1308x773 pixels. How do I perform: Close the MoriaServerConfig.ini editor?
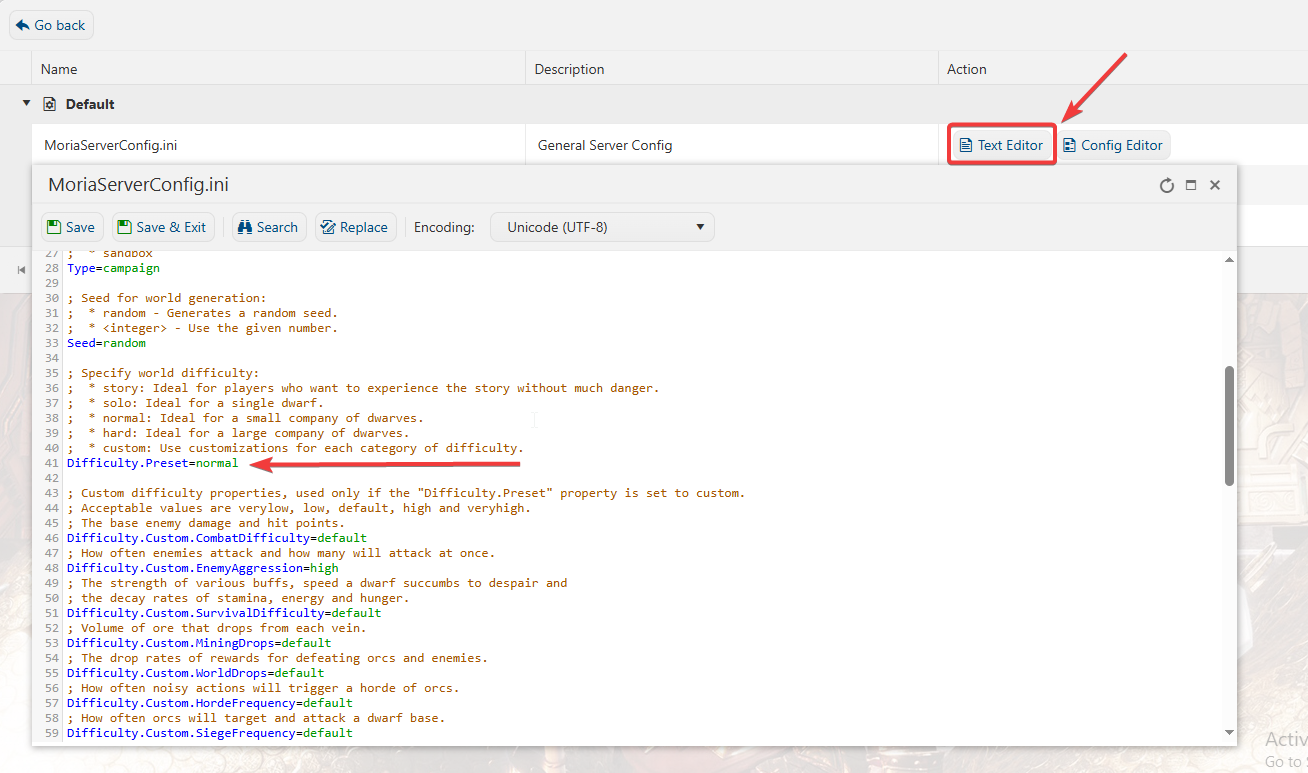(1215, 185)
